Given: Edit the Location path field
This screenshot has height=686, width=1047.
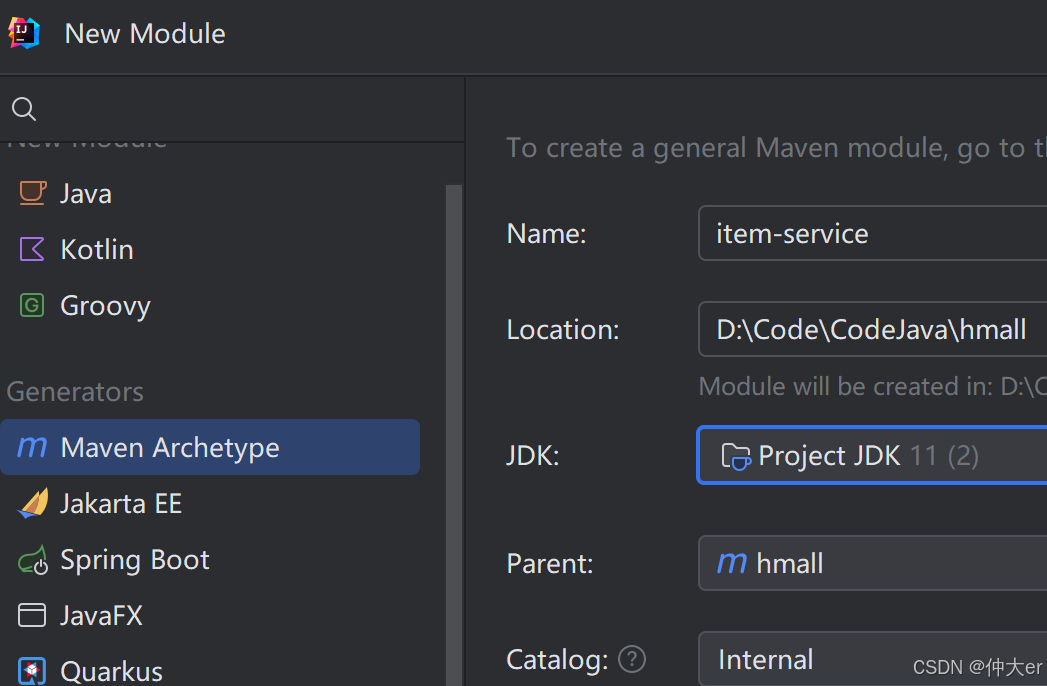Looking at the screenshot, I should (x=873, y=329).
